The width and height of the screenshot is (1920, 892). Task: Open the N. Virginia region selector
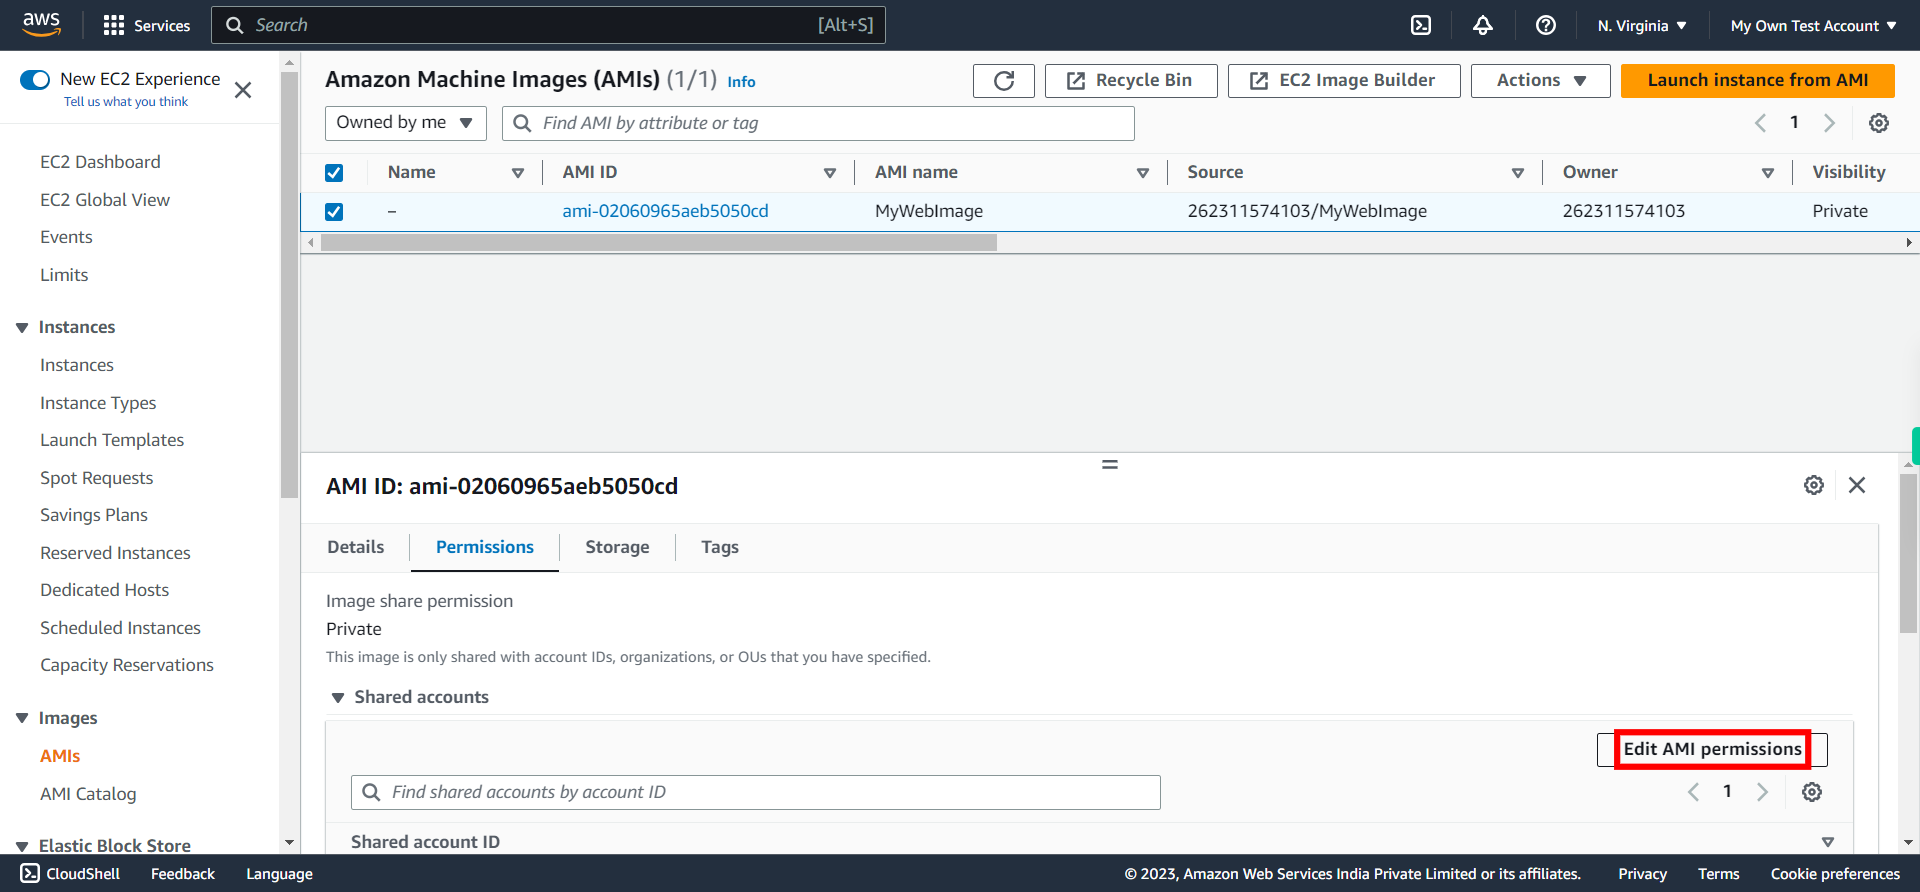click(x=1642, y=25)
